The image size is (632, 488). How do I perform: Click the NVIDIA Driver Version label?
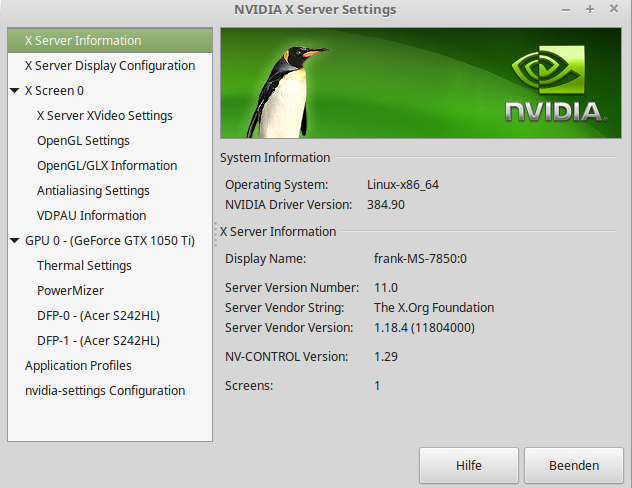point(289,205)
